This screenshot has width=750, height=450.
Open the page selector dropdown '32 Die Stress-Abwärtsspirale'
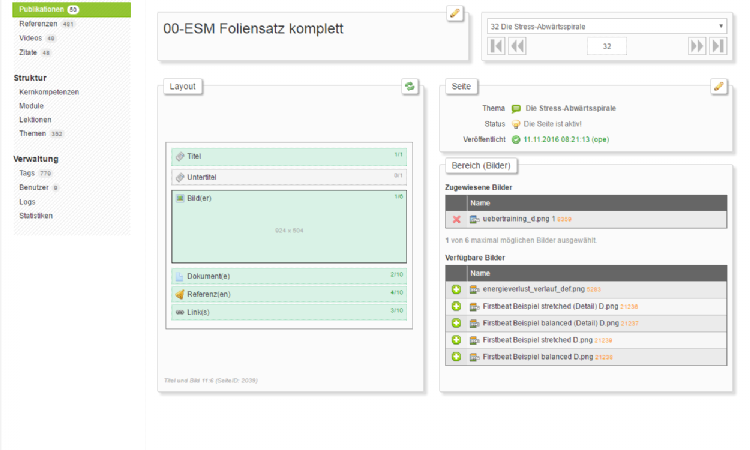(607, 25)
